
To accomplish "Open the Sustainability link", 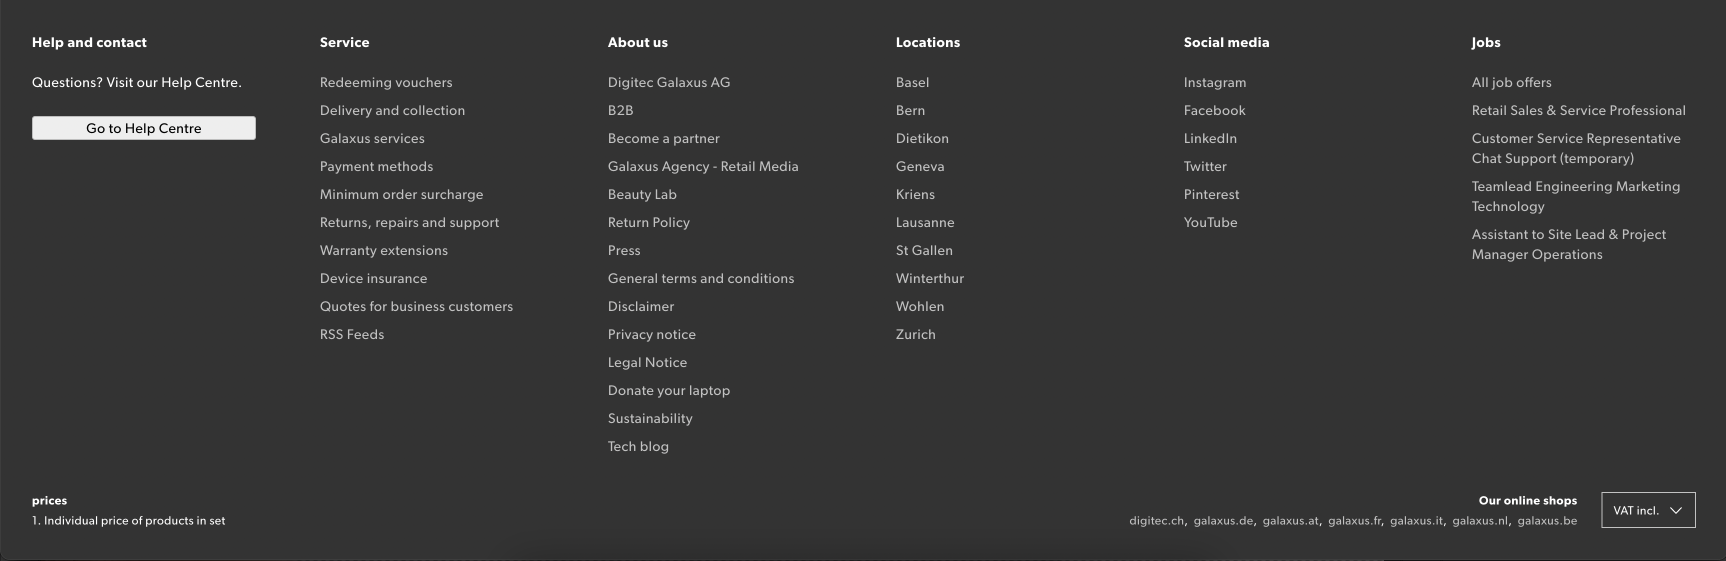I will 650,418.
